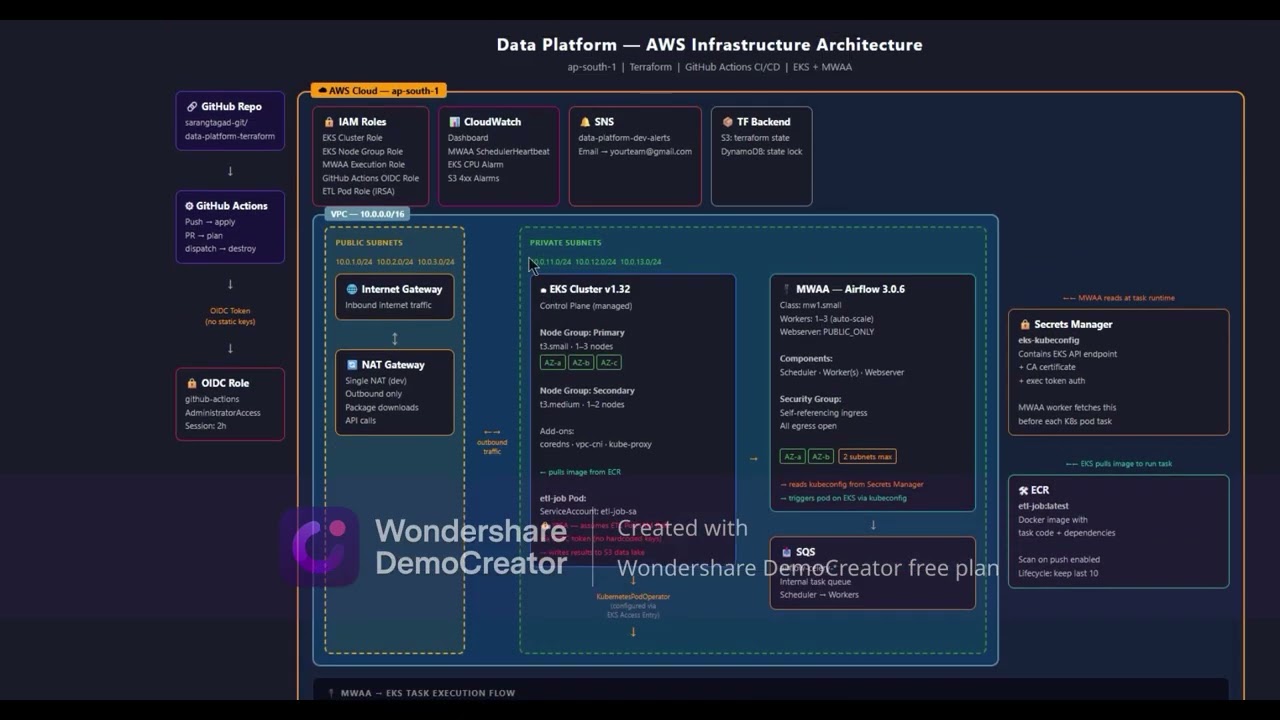Click the subnet address 10.0.1.0/24

[354, 262]
